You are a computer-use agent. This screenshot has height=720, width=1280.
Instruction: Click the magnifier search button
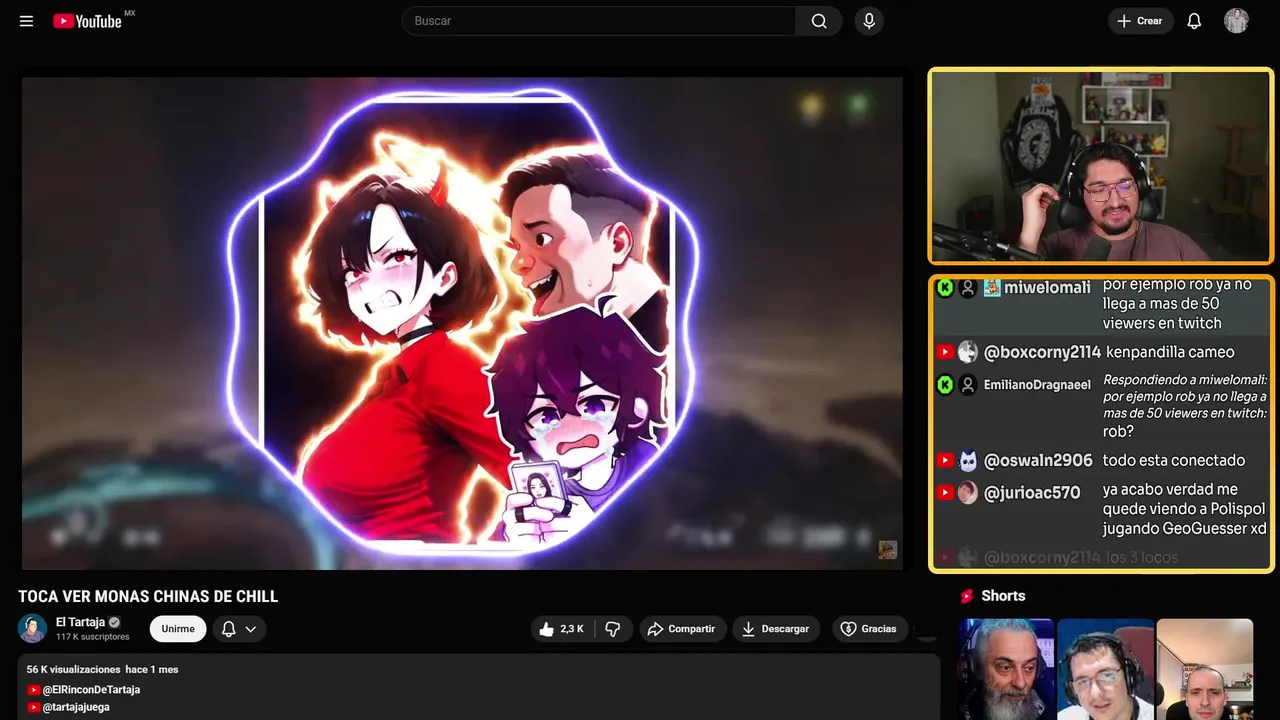point(819,21)
